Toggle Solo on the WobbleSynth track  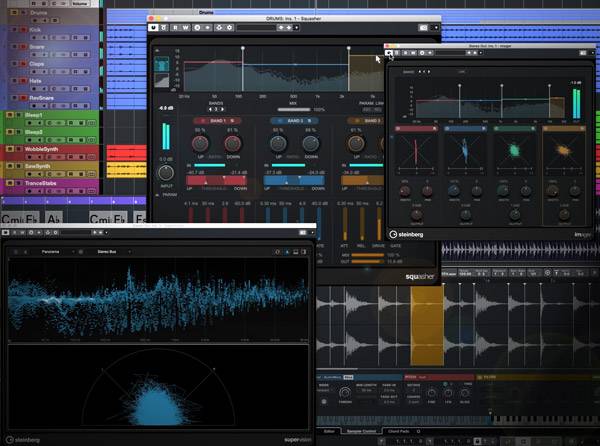[x=18, y=149]
